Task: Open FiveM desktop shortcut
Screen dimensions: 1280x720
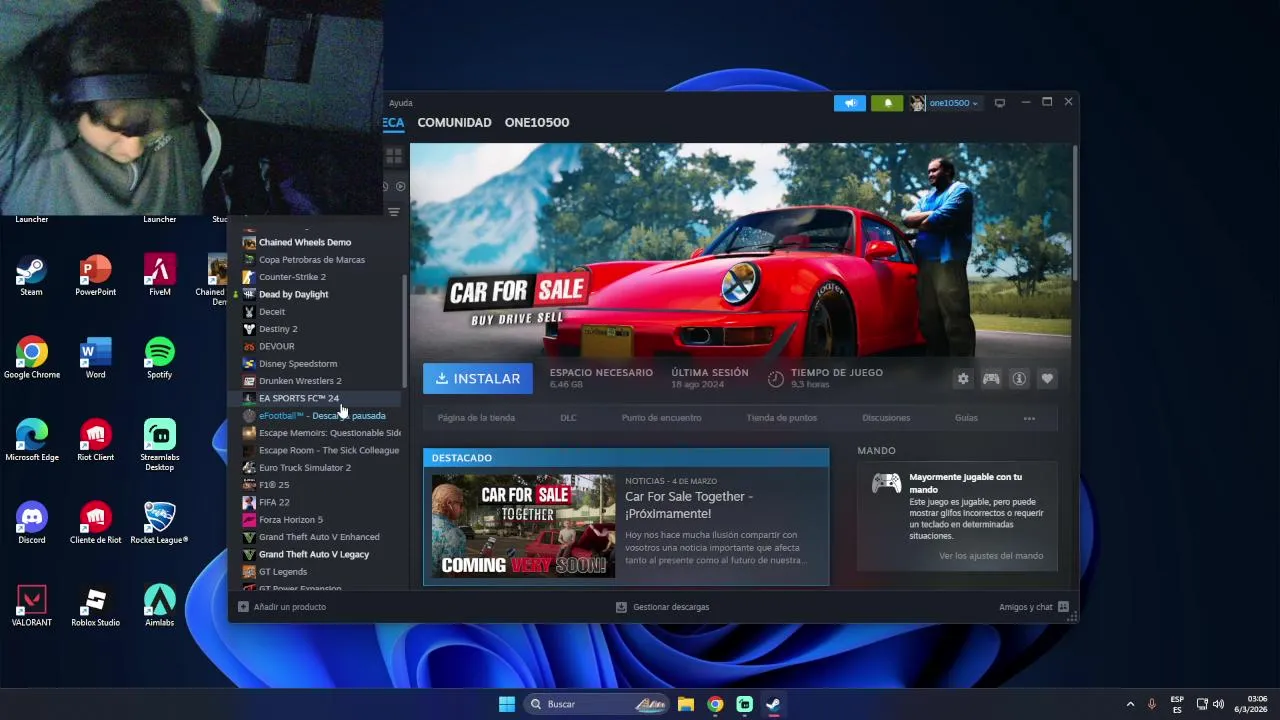Action: pyautogui.click(x=160, y=275)
